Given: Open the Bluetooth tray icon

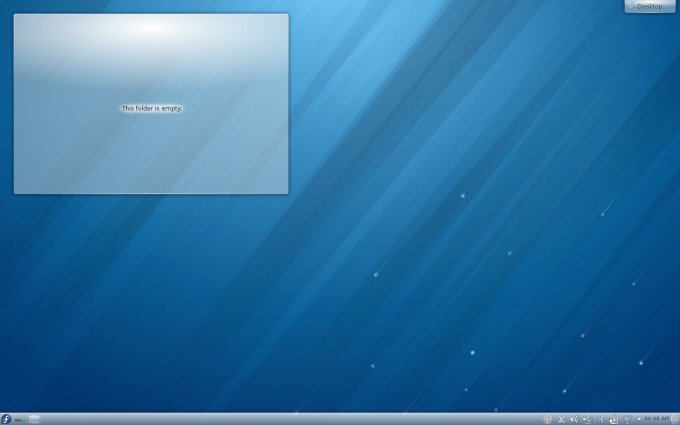Looking at the screenshot, I should click(x=601, y=419).
